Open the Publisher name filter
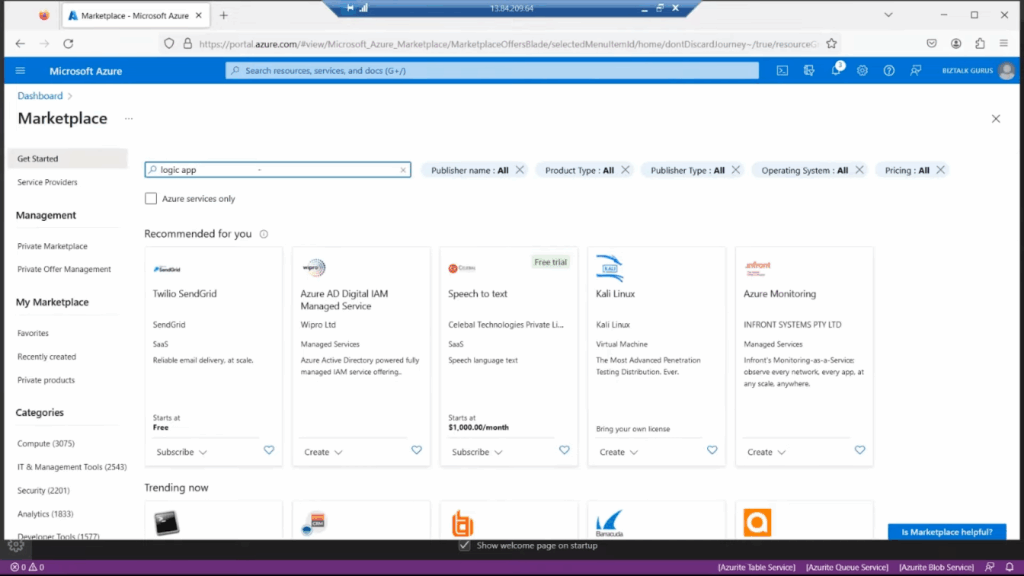The height and width of the screenshot is (576, 1024). click(x=470, y=170)
